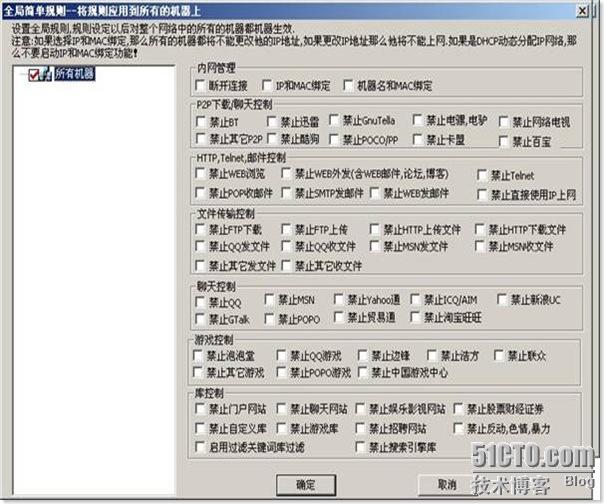
Task: Enable 禁止QQ in 聊天控制 group
Action: 200,302
